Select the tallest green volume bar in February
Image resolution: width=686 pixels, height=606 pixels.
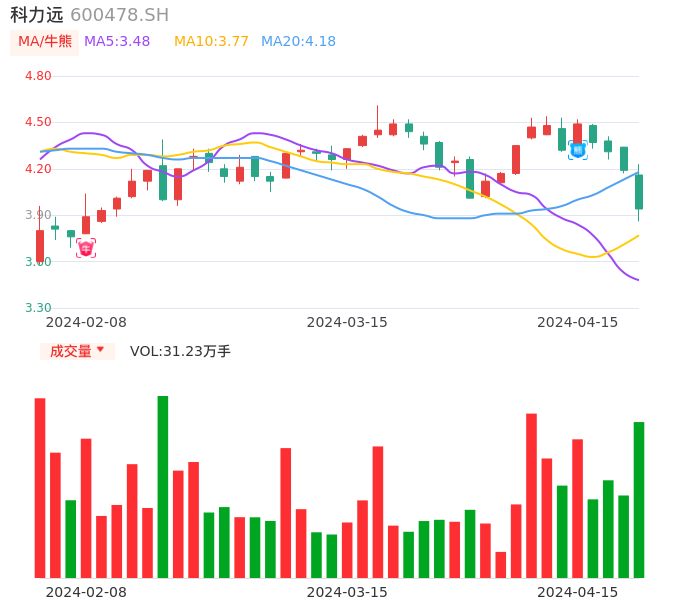tap(163, 487)
